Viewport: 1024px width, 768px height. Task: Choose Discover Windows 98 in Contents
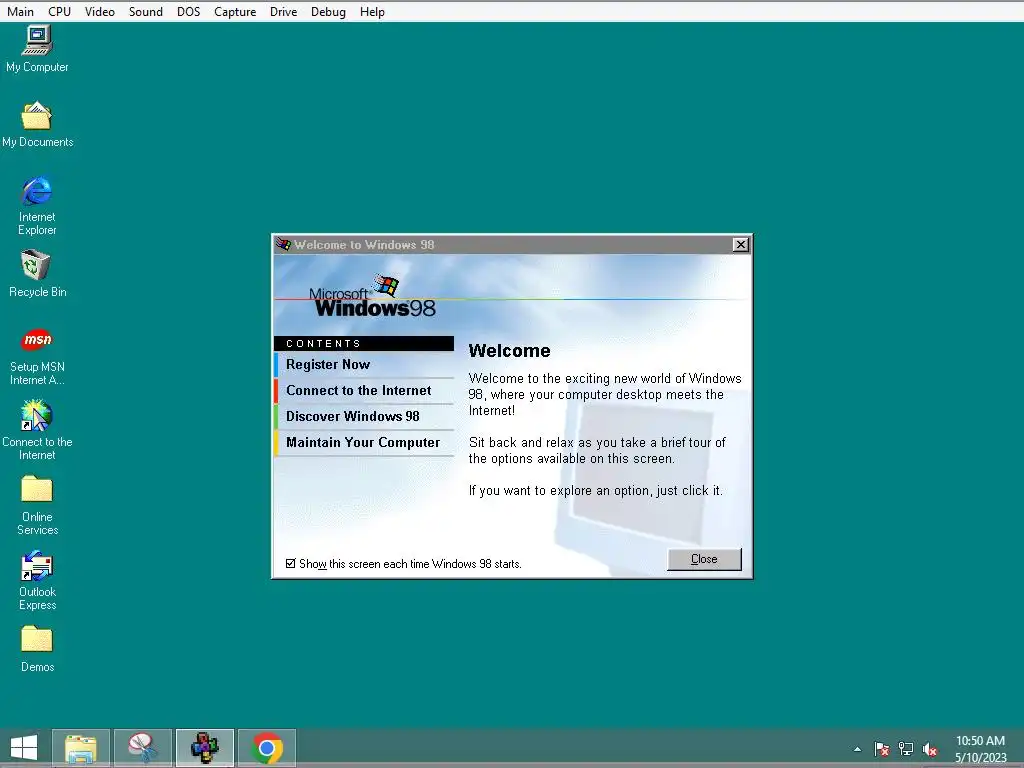[x=364, y=417]
